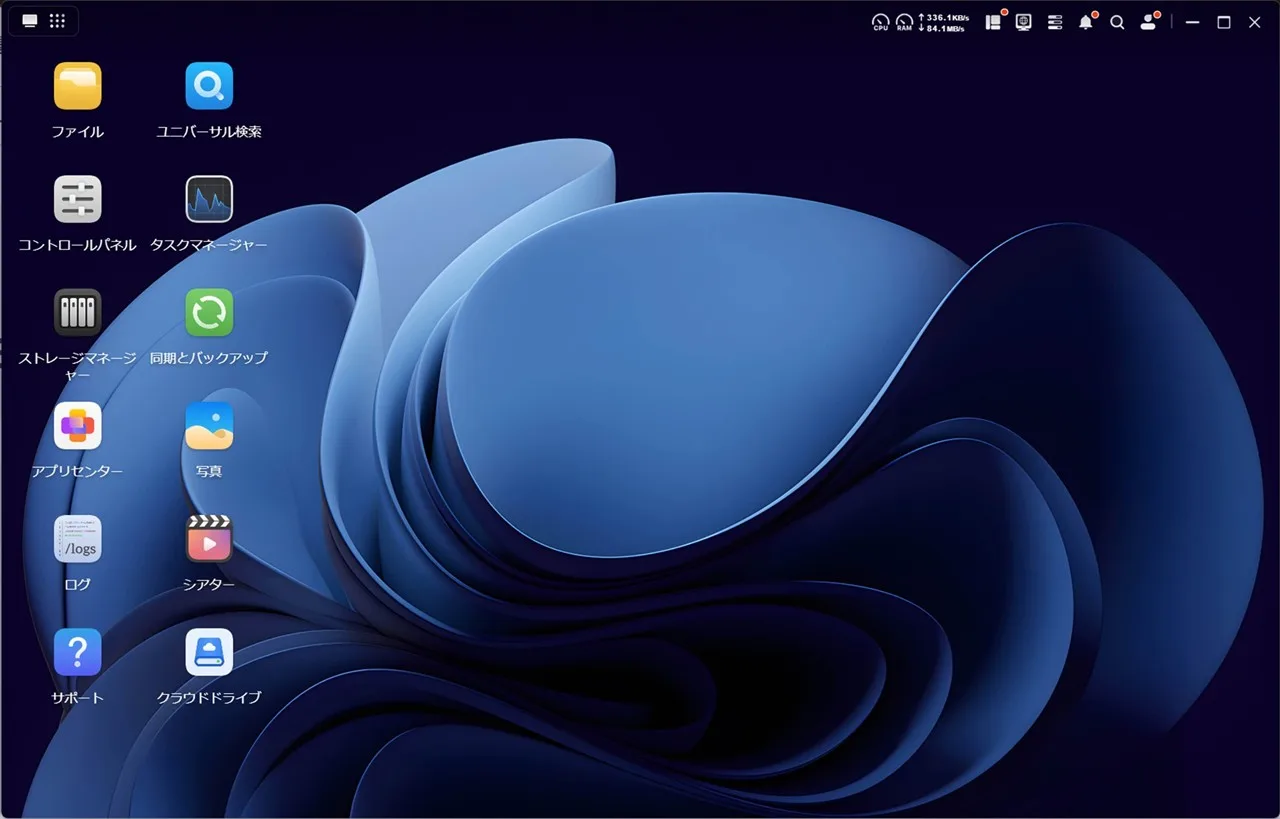Click the magnifier search icon in top bar

click(1117, 22)
